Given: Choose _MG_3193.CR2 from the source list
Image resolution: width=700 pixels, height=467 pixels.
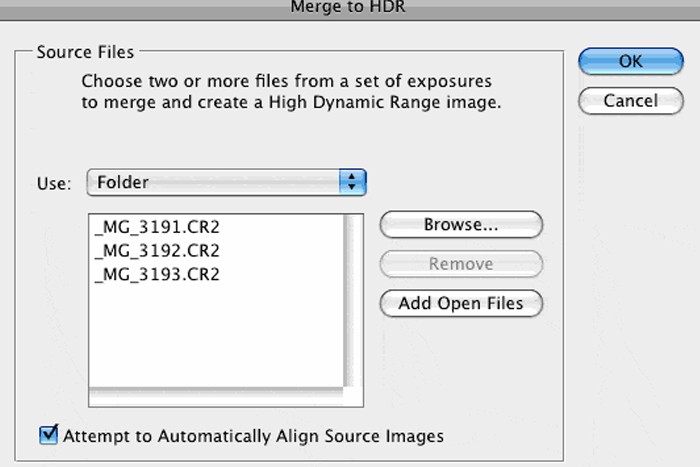Looking at the screenshot, I should click(156, 274).
